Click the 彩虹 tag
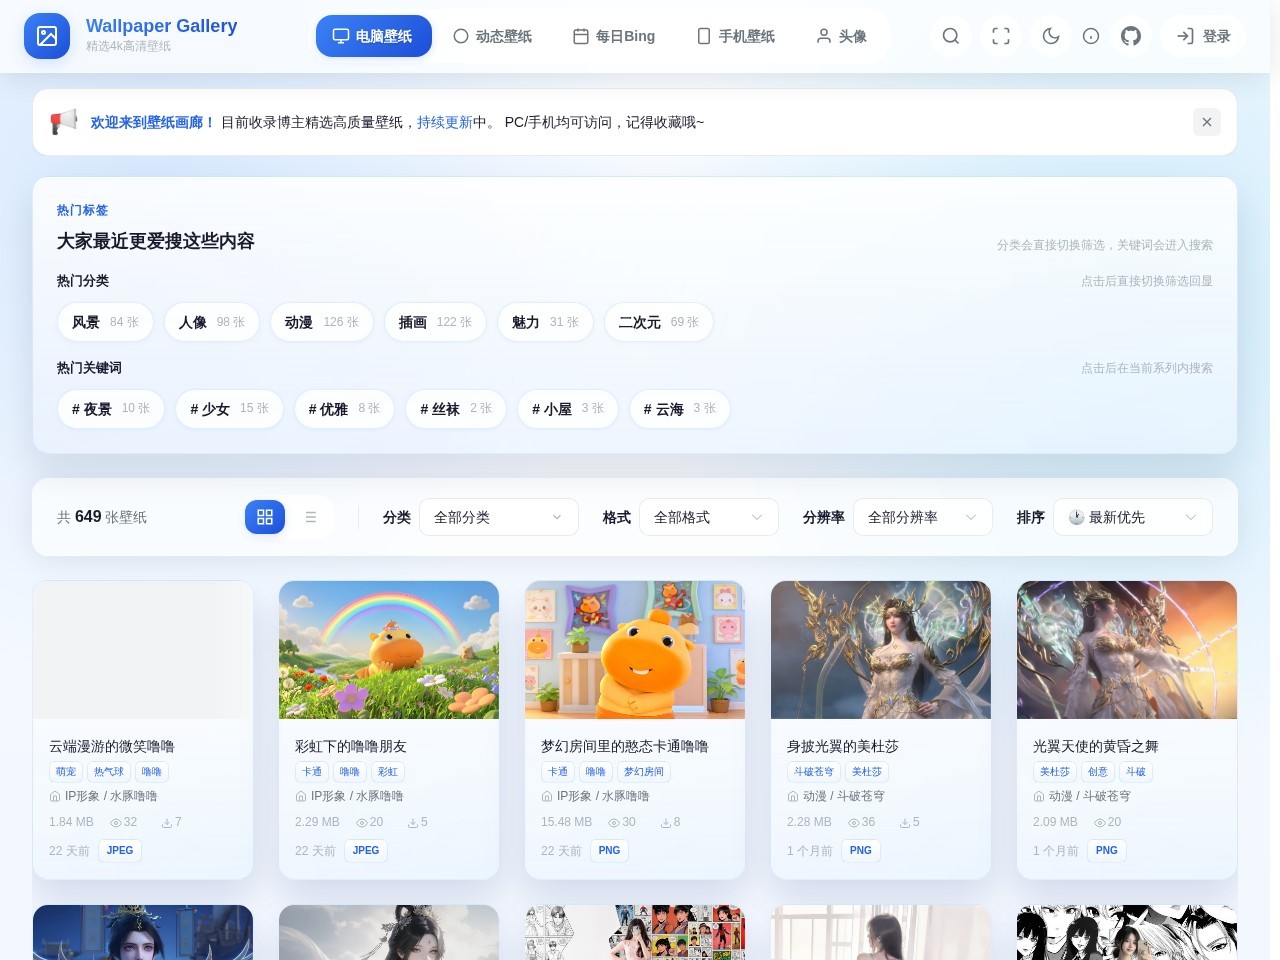This screenshot has height=960, width=1280. coord(388,772)
